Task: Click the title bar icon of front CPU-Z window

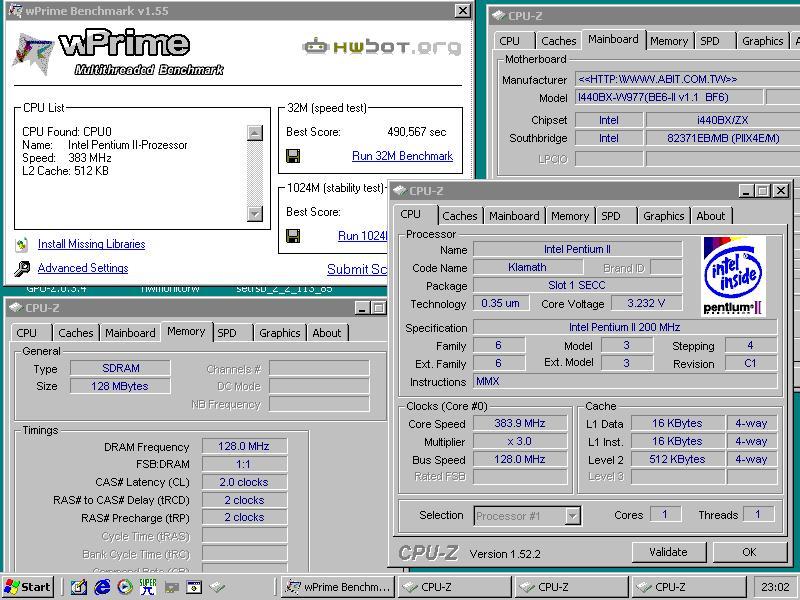Action: (x=399, y=191)
